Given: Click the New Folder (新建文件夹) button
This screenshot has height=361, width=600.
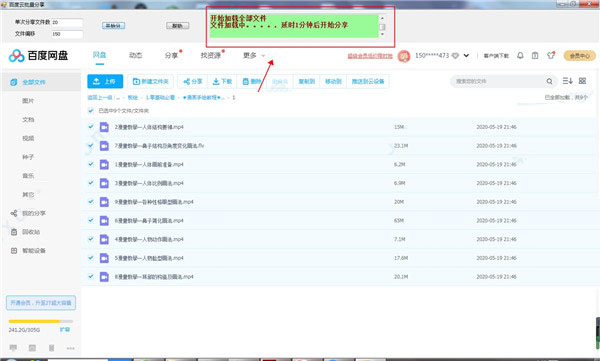Looking at the screenshot, I should coord(150,81).
